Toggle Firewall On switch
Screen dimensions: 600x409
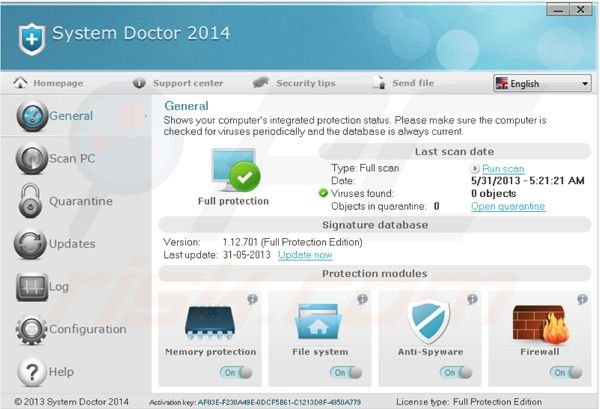click(x=566, y=372)
